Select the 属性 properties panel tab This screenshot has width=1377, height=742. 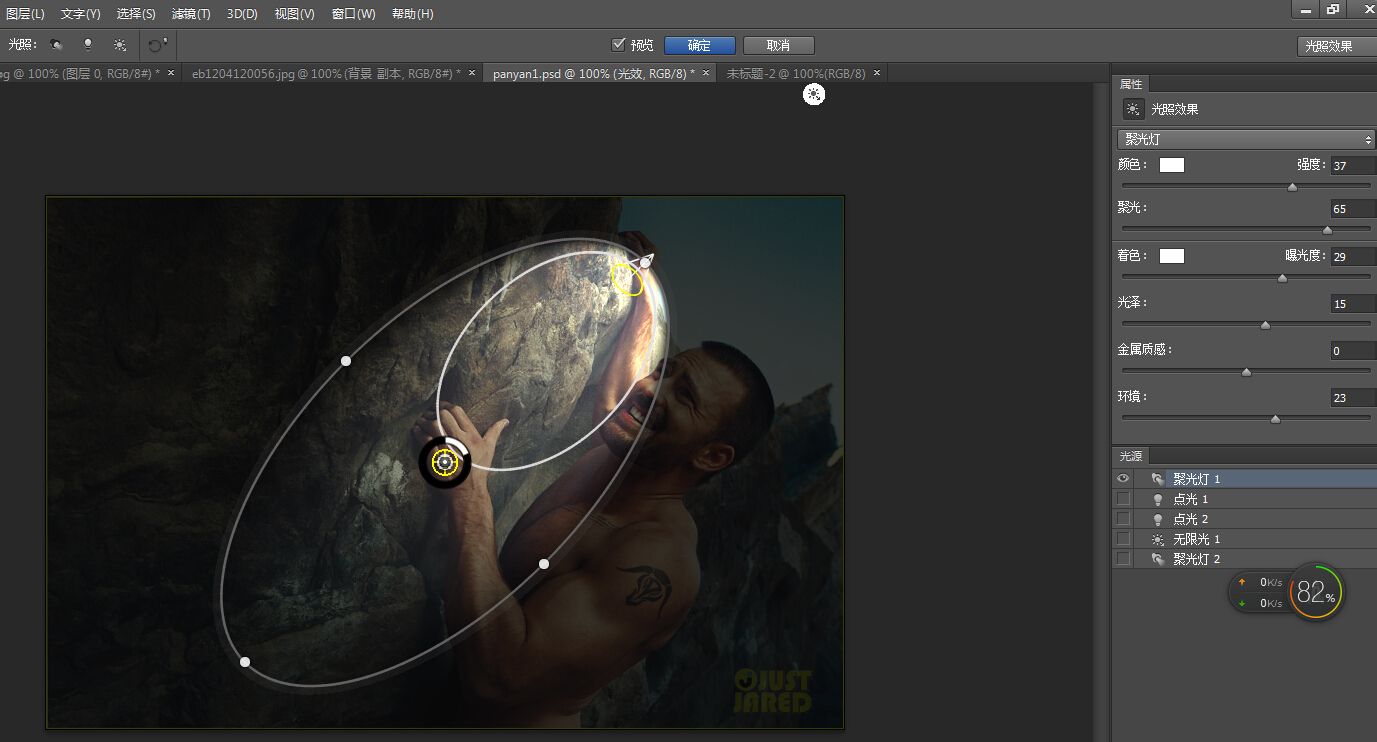1131,84
